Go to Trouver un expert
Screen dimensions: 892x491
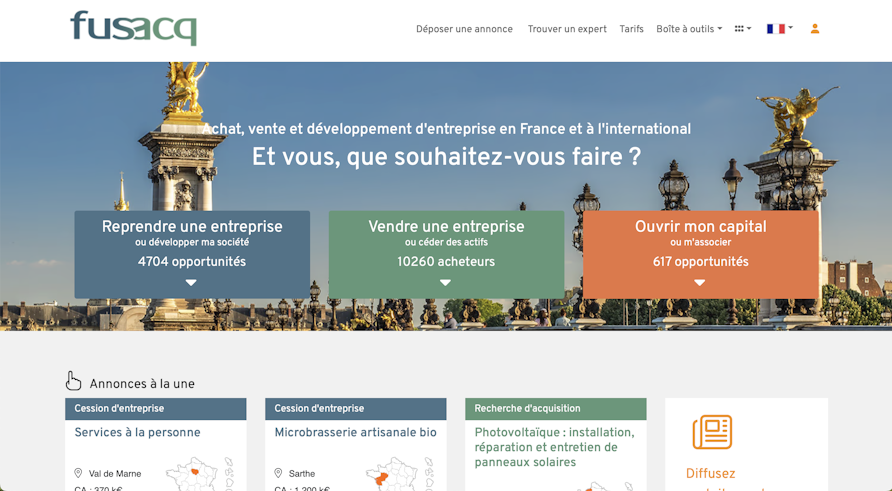(x=567, y=29)
